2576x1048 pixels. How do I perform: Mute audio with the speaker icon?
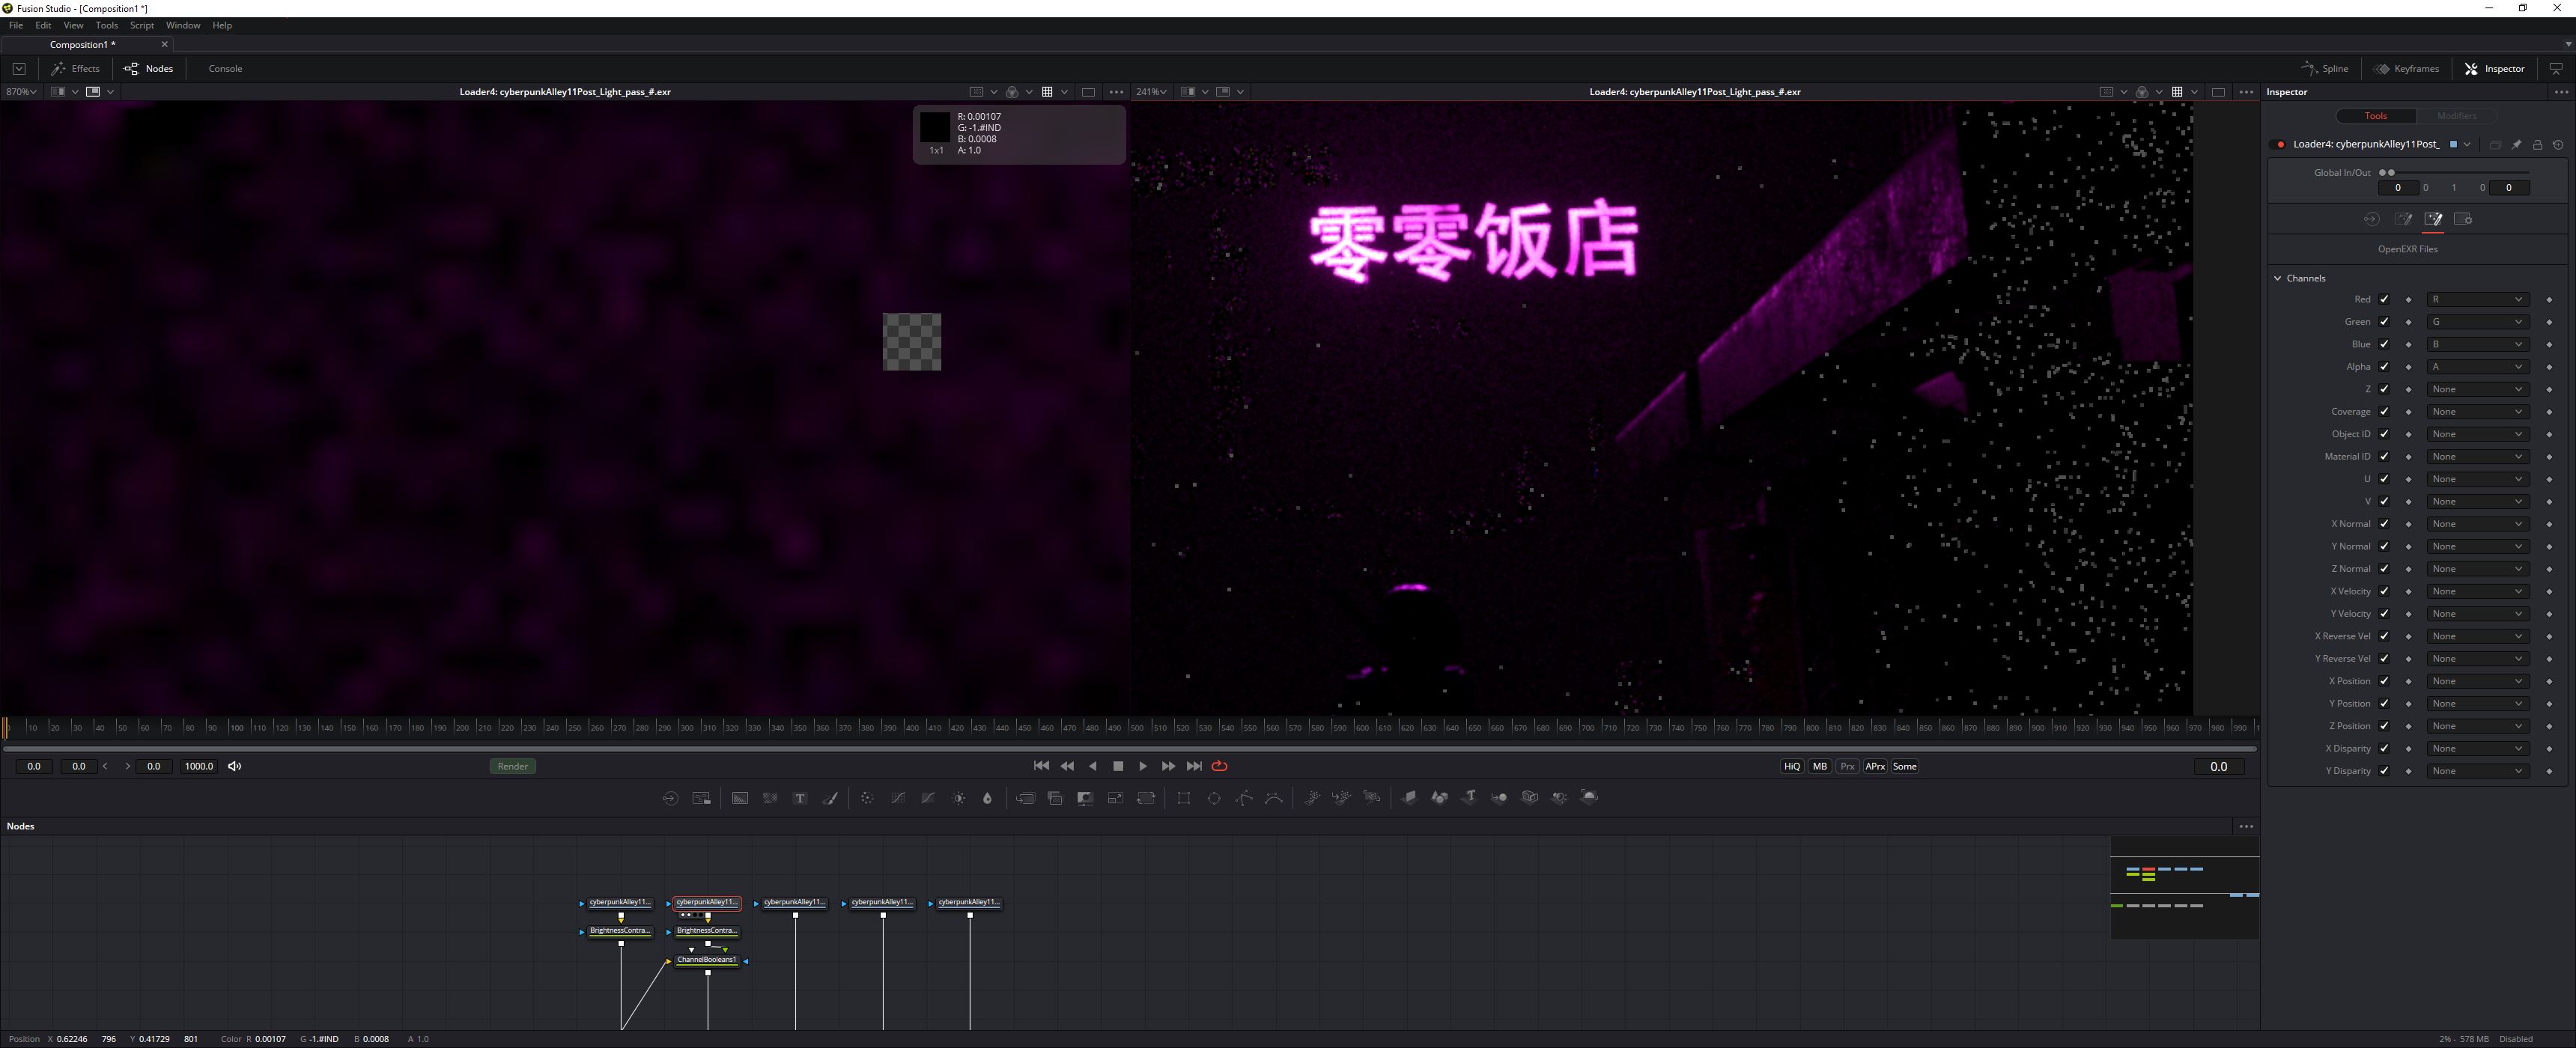[x=235, y=766]
